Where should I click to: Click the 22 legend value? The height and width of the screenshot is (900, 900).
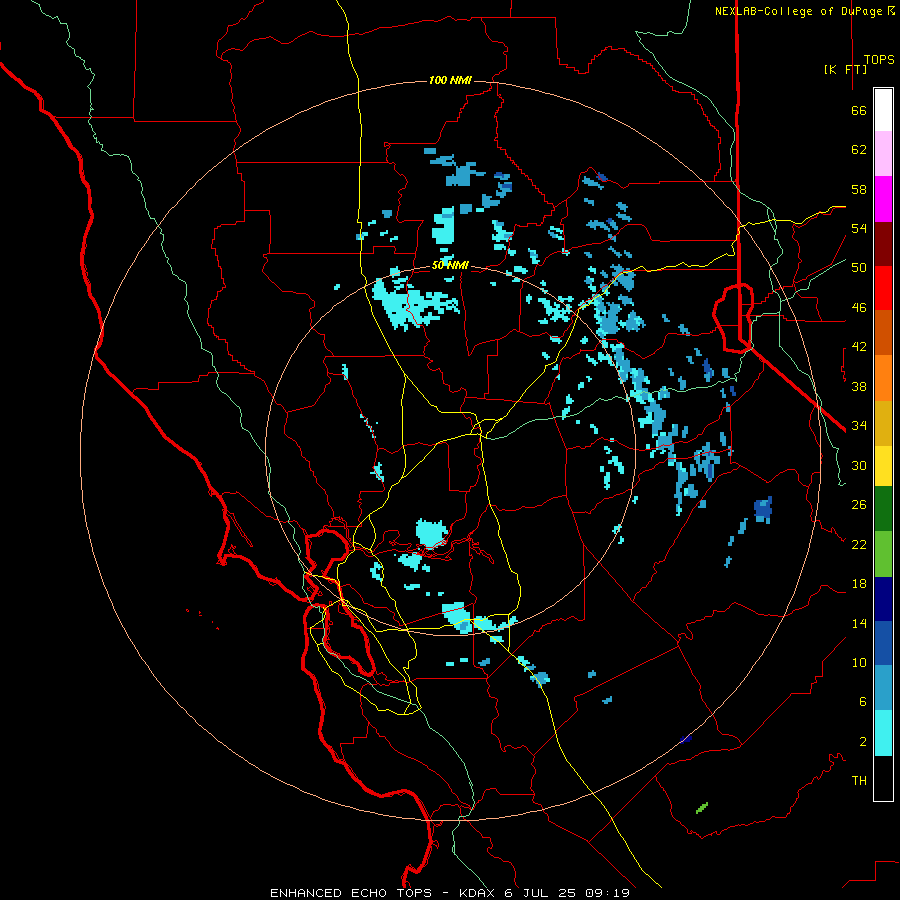[x=859, y=544]
